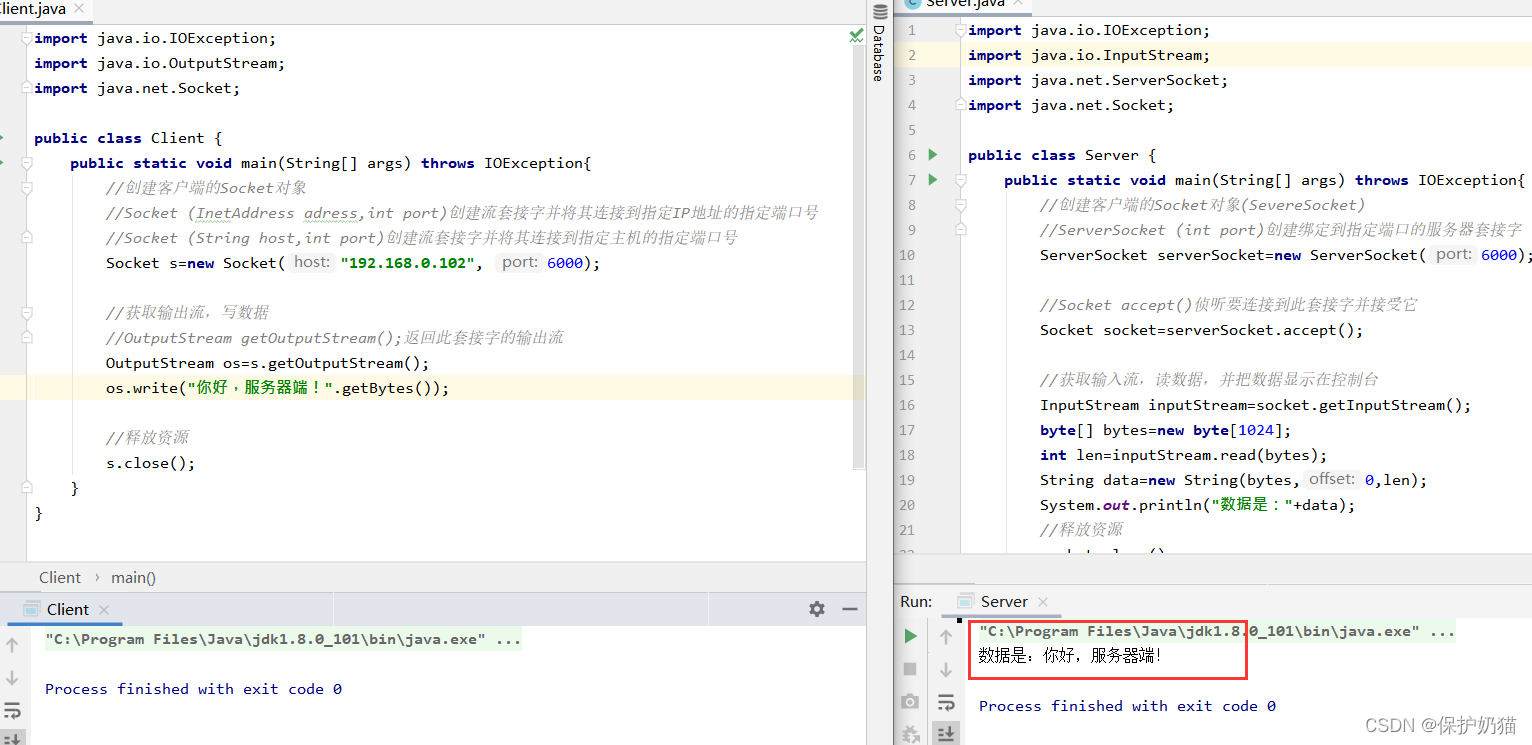The width and height of the screenshot is (1532, 745).
Task: Rerun the Server program with green play icon
Action: click(x=910, y=635)
